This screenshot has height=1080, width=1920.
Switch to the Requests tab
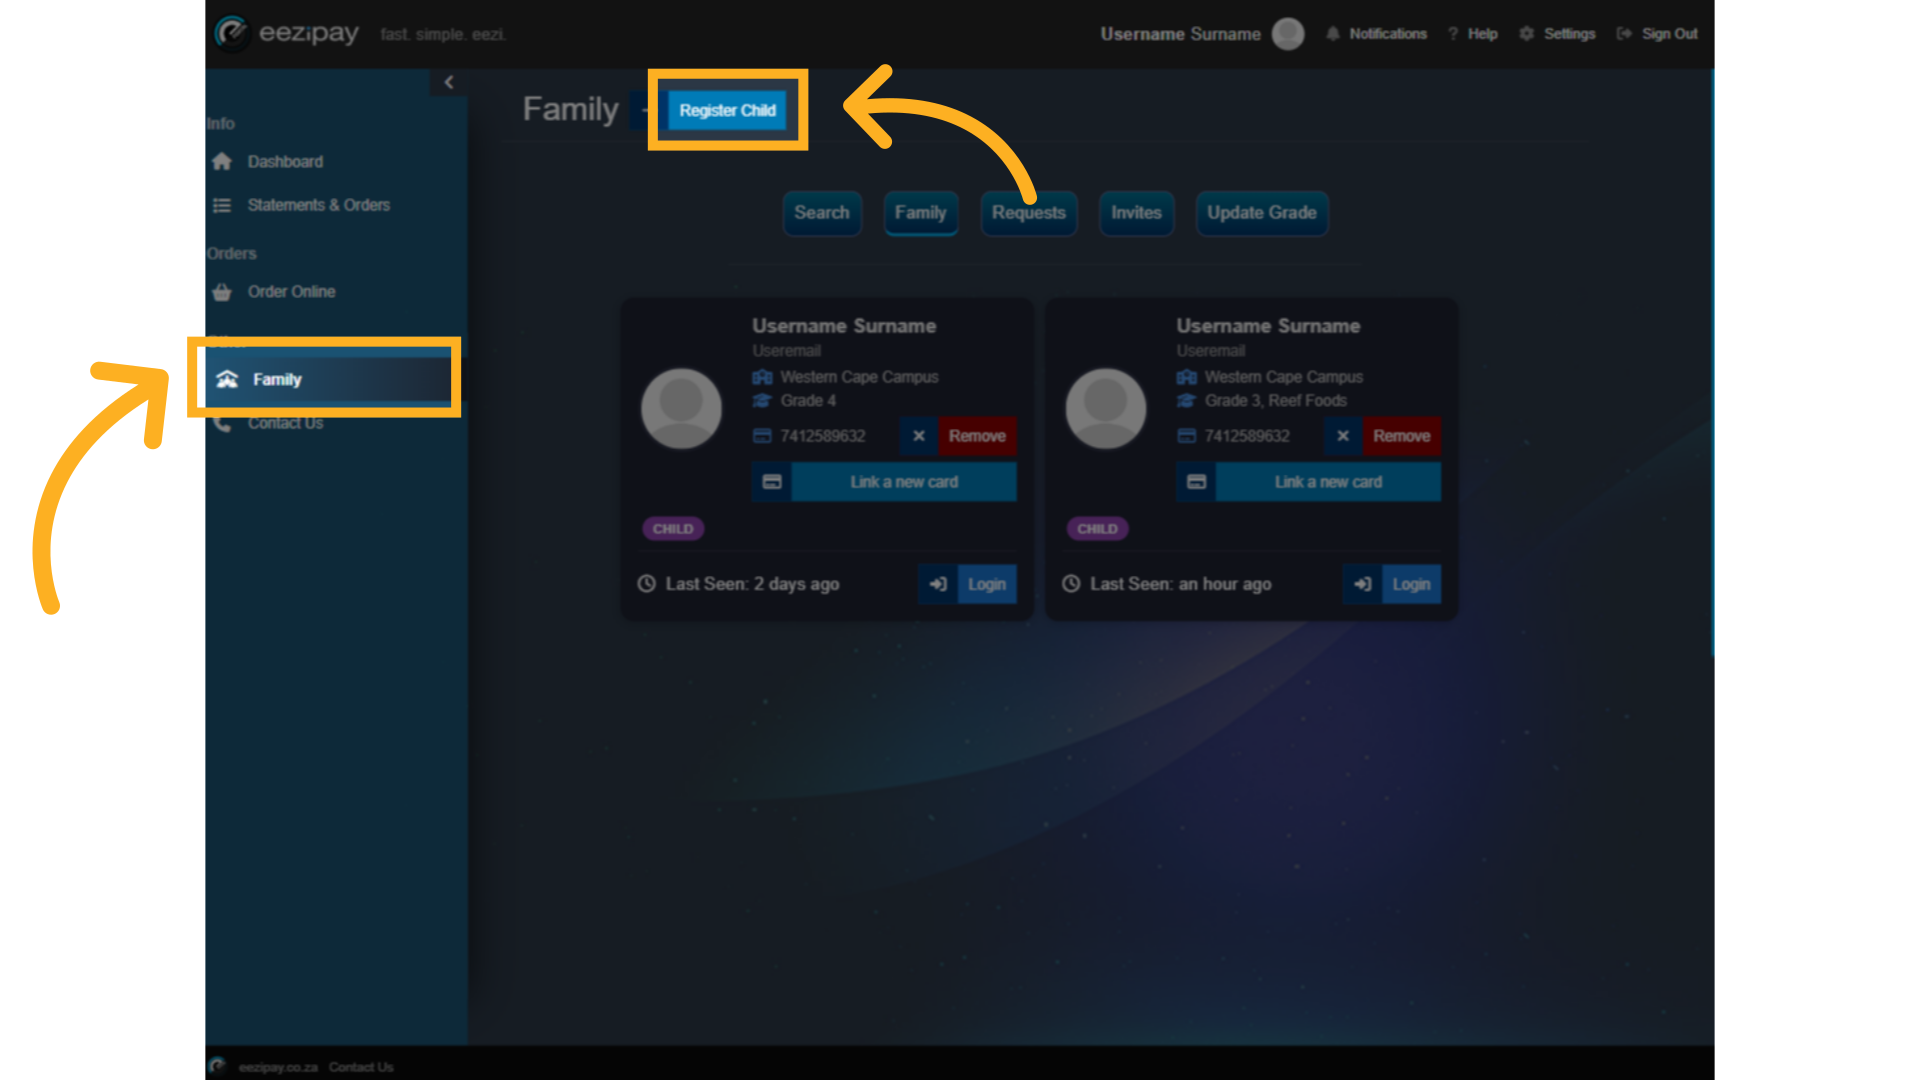1029,213
